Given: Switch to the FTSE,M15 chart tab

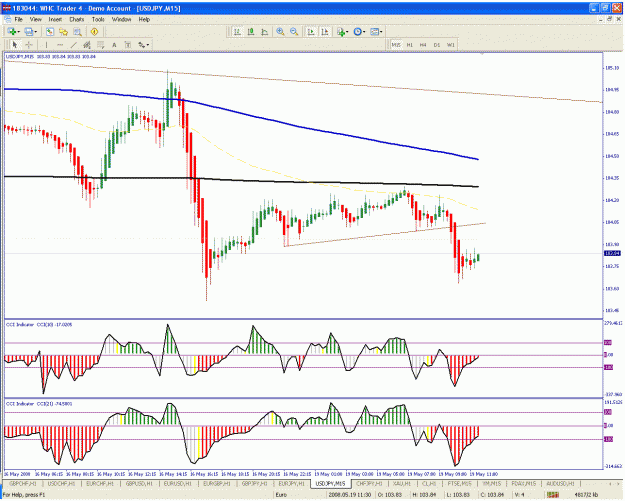Looking at the screenshot, I should pyautogui.click(x=460, y=483).
